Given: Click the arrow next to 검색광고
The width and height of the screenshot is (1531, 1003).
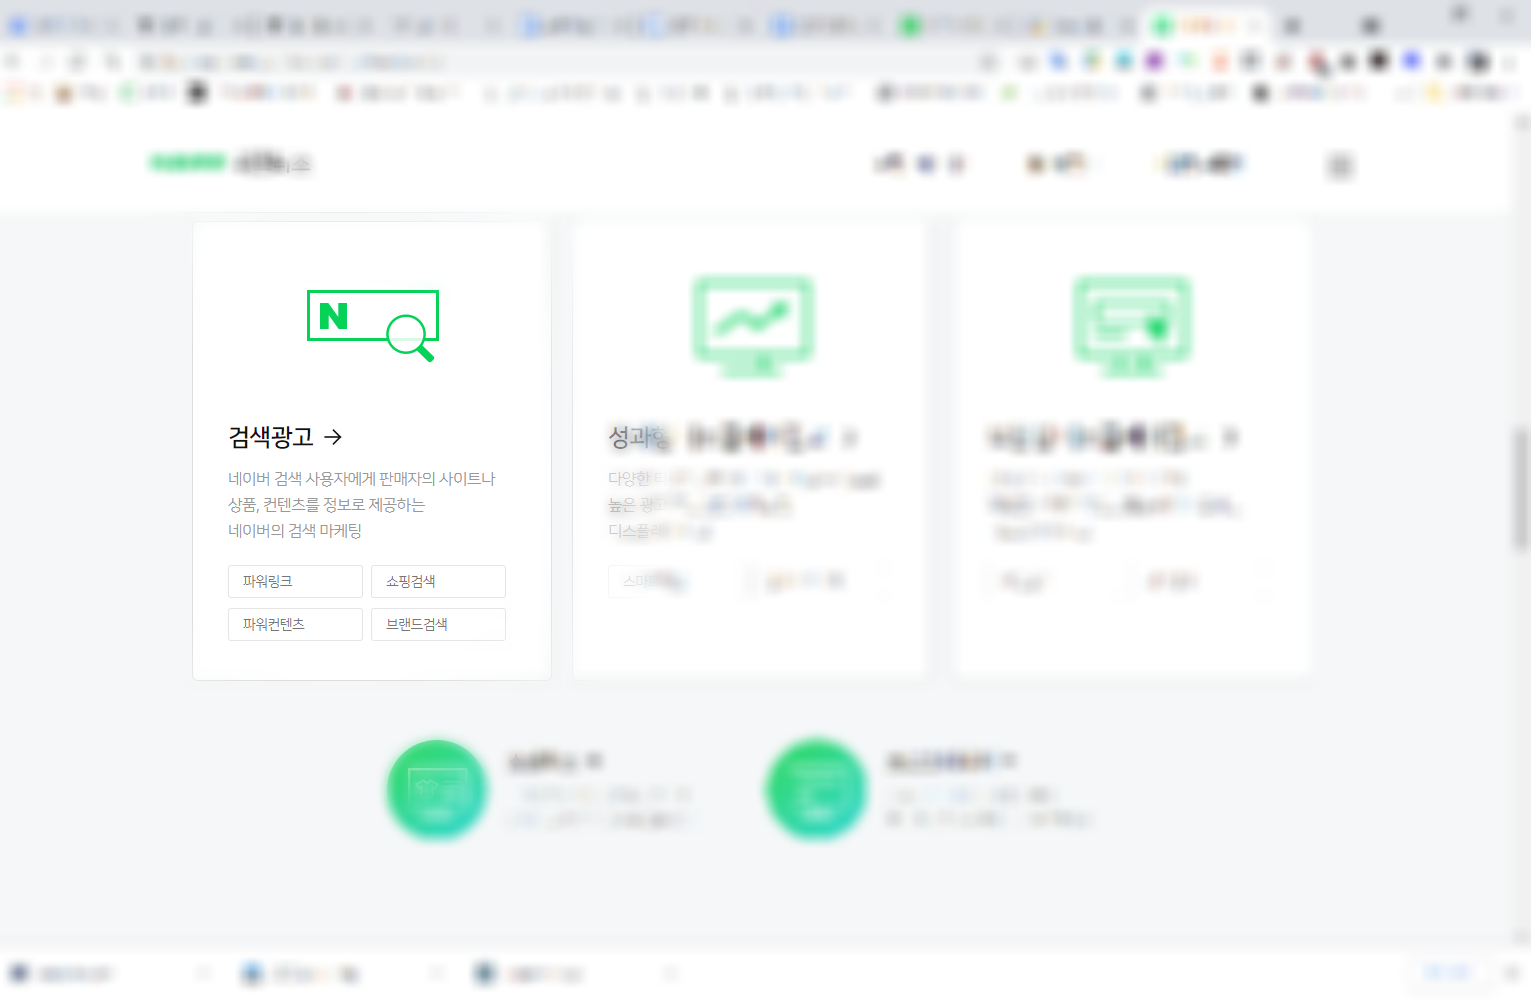Looking at the screenshot, I should pyautogui.click(x=334, y=437).
